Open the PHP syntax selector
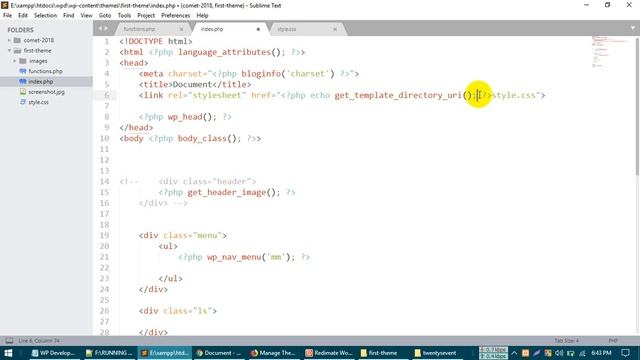Screen dimensions: 640x360 click(x=613, y=340)
